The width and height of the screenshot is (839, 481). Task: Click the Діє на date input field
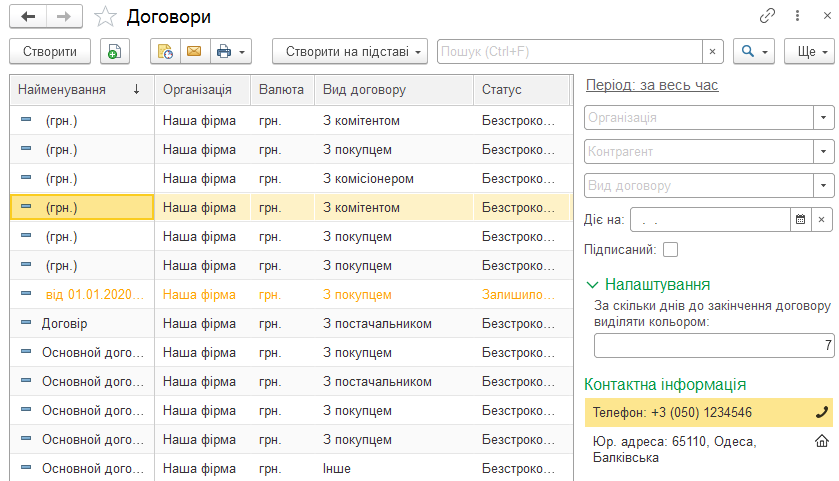[710, 219]
